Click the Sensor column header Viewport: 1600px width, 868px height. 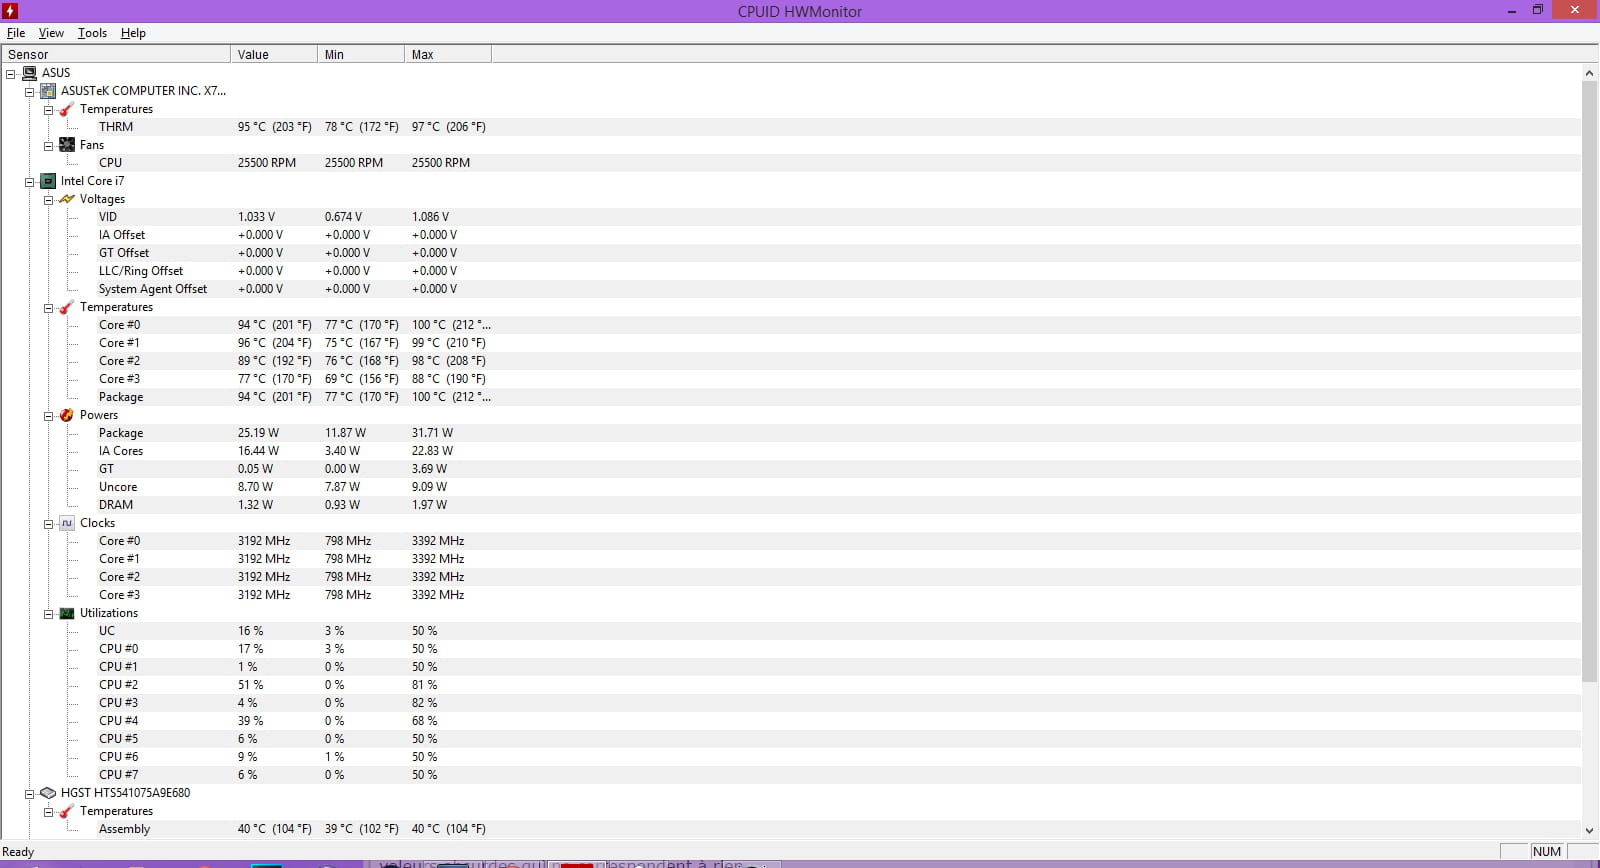coord(116,54)
